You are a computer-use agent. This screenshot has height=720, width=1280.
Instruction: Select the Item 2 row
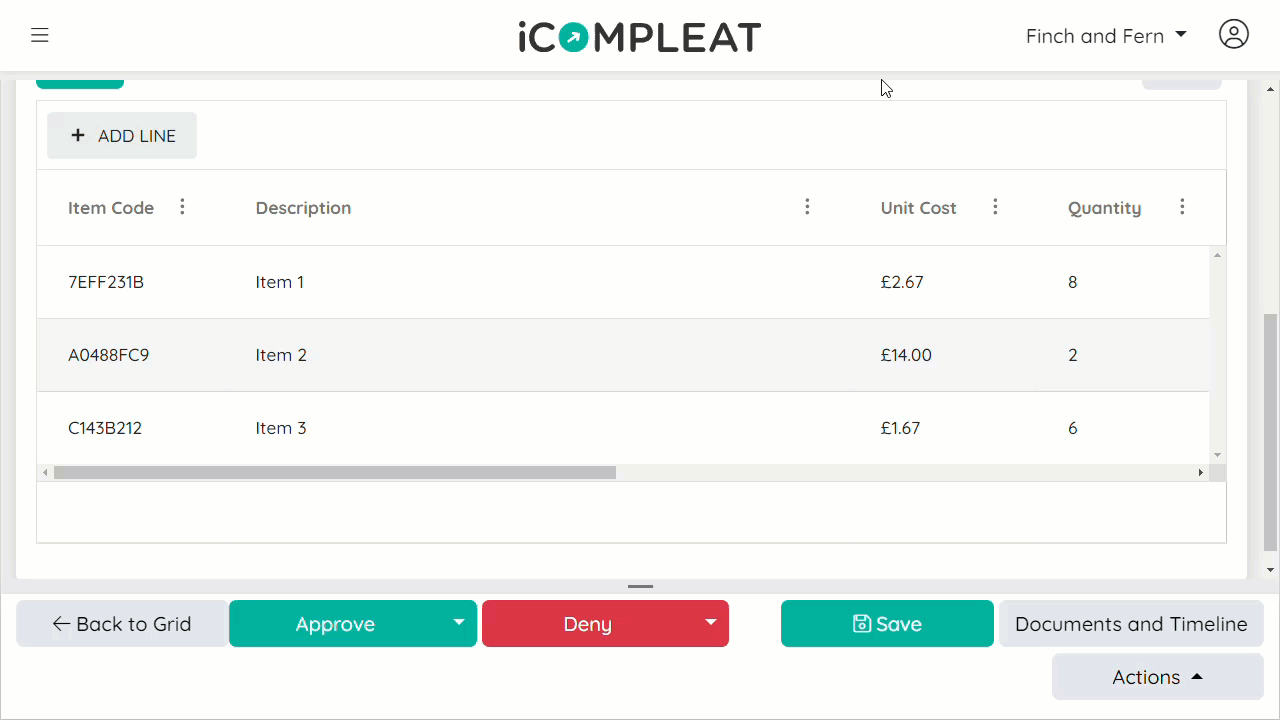pos(623,355)
